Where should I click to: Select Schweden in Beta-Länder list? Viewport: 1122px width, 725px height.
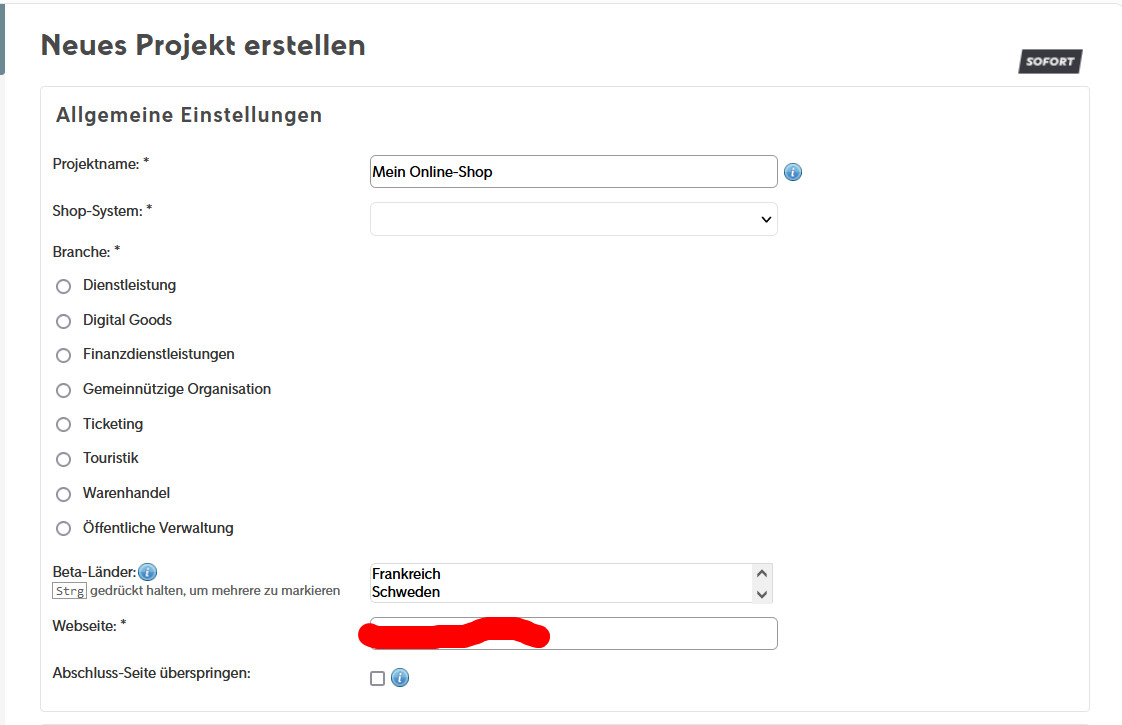[406, 592]
